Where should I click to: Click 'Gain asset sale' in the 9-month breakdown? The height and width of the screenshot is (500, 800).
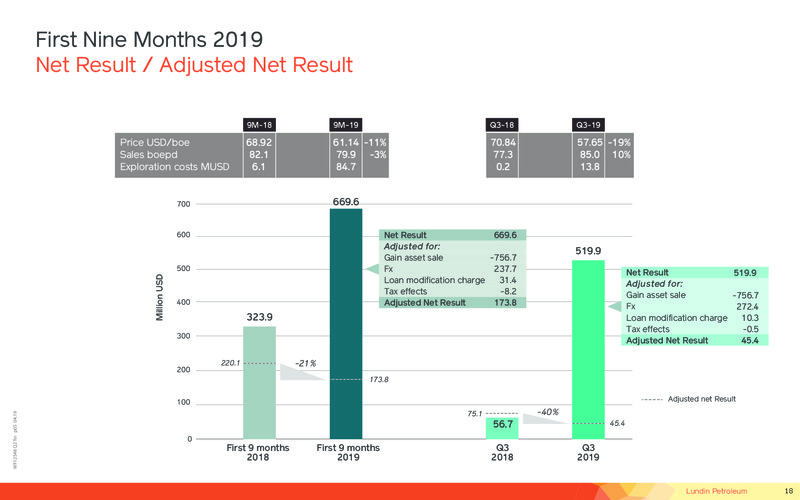coord(413,258)
